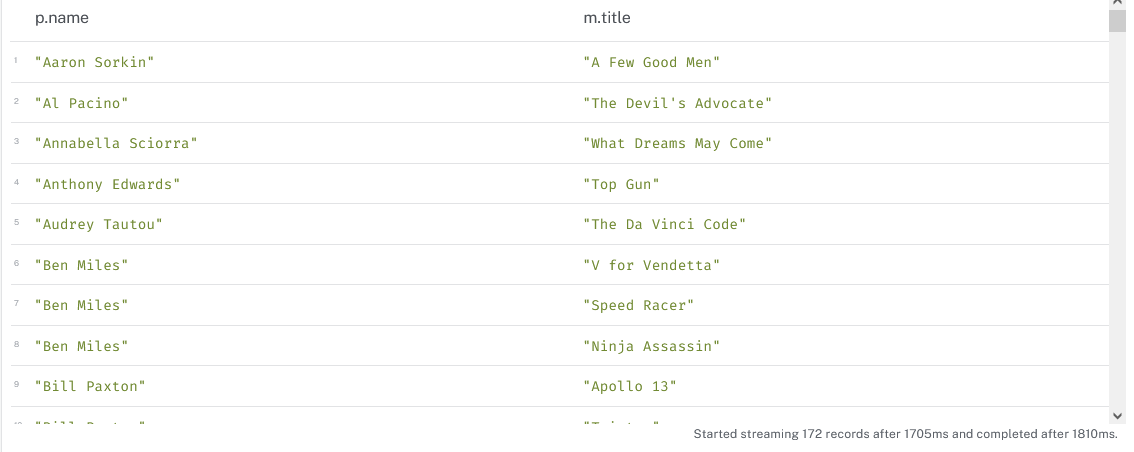Click the scrollbar down arrow

click(1117, 416)
